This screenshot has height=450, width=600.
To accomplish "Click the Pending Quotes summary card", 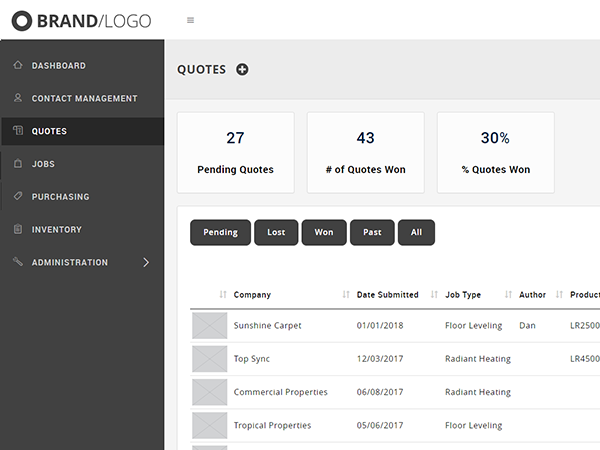I will pos(235,152).
